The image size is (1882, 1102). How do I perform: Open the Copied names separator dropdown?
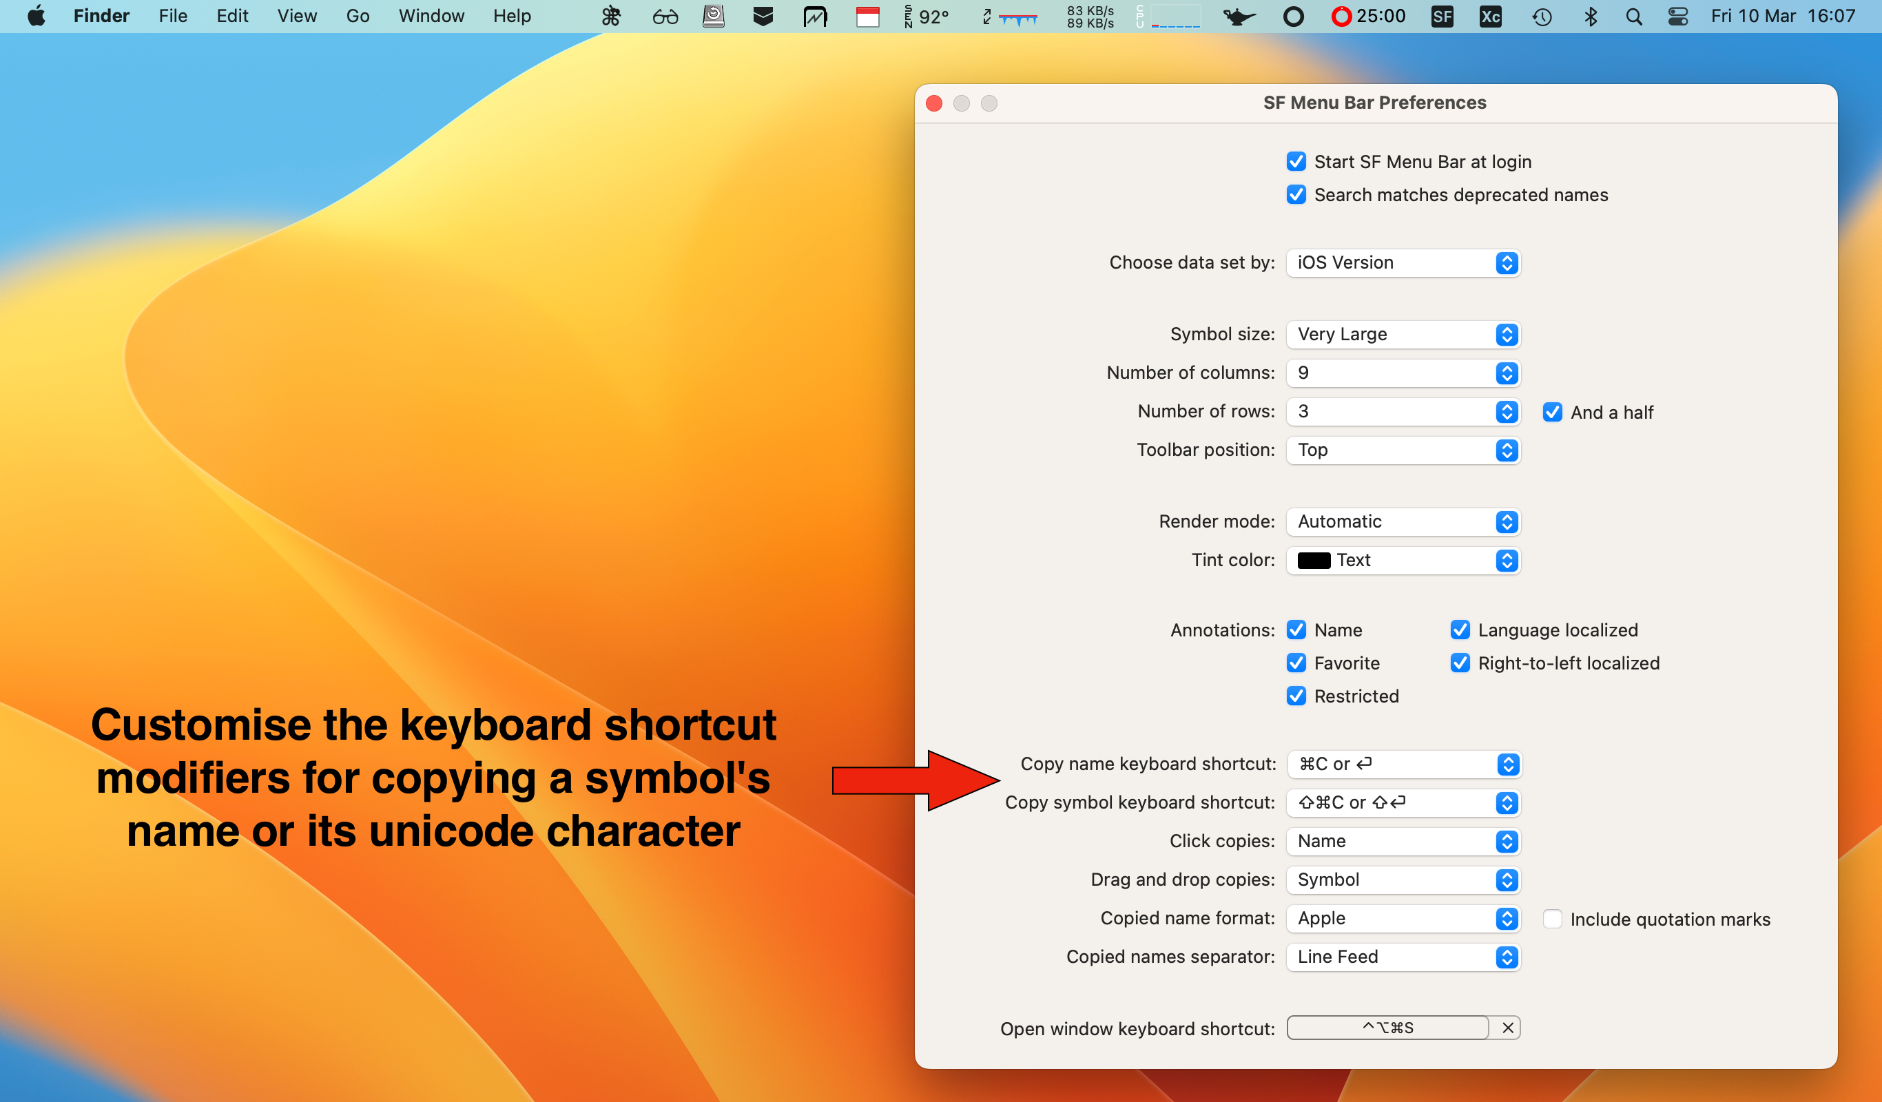pyautogui.click(x=1403, y=957)
